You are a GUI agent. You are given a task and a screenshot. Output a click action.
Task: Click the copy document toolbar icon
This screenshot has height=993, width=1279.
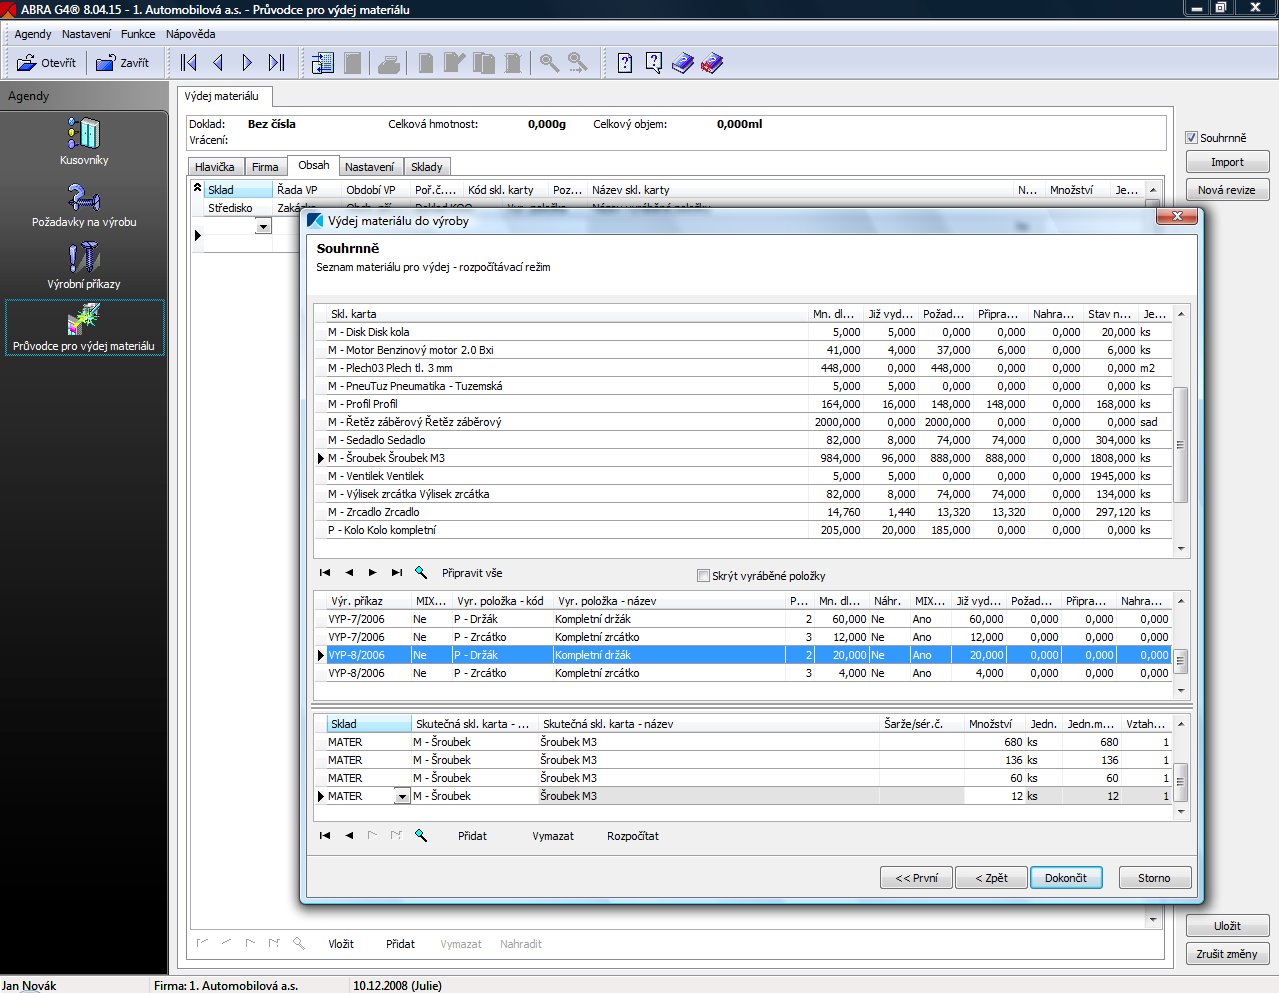pyautogui.click(x=484, y=63)
